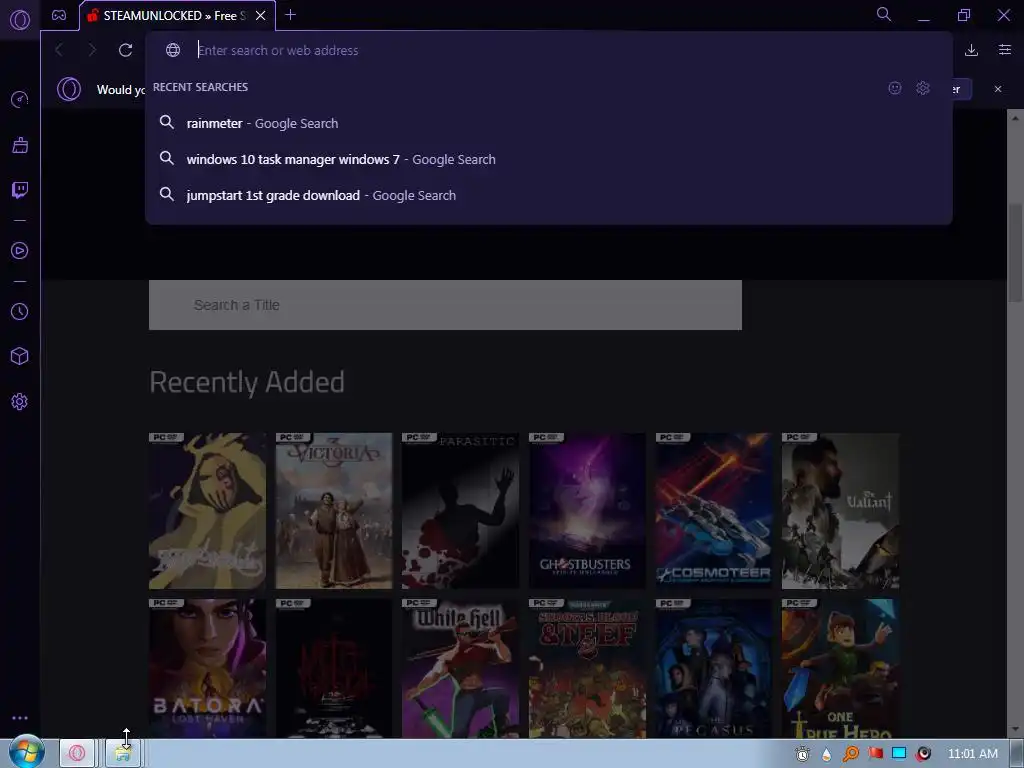Screen dimensions: 1024x768
Task: Click the page vertical scrollbar thumb
Action: [1015, 251]
